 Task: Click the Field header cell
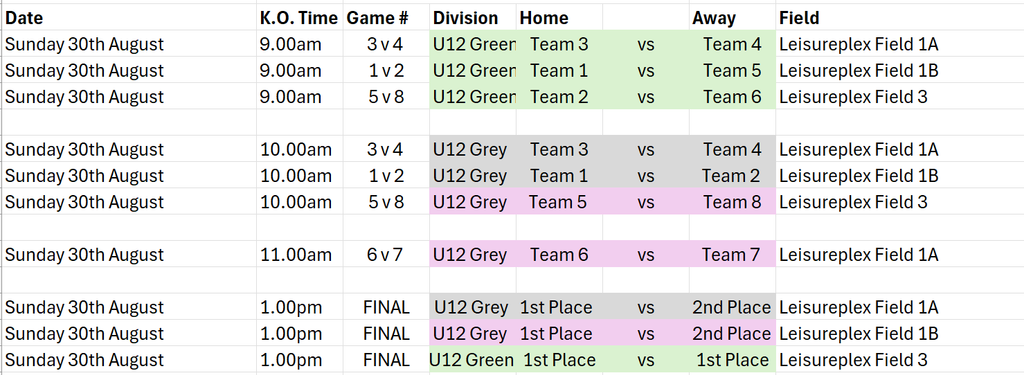click(x=899, y=18)
